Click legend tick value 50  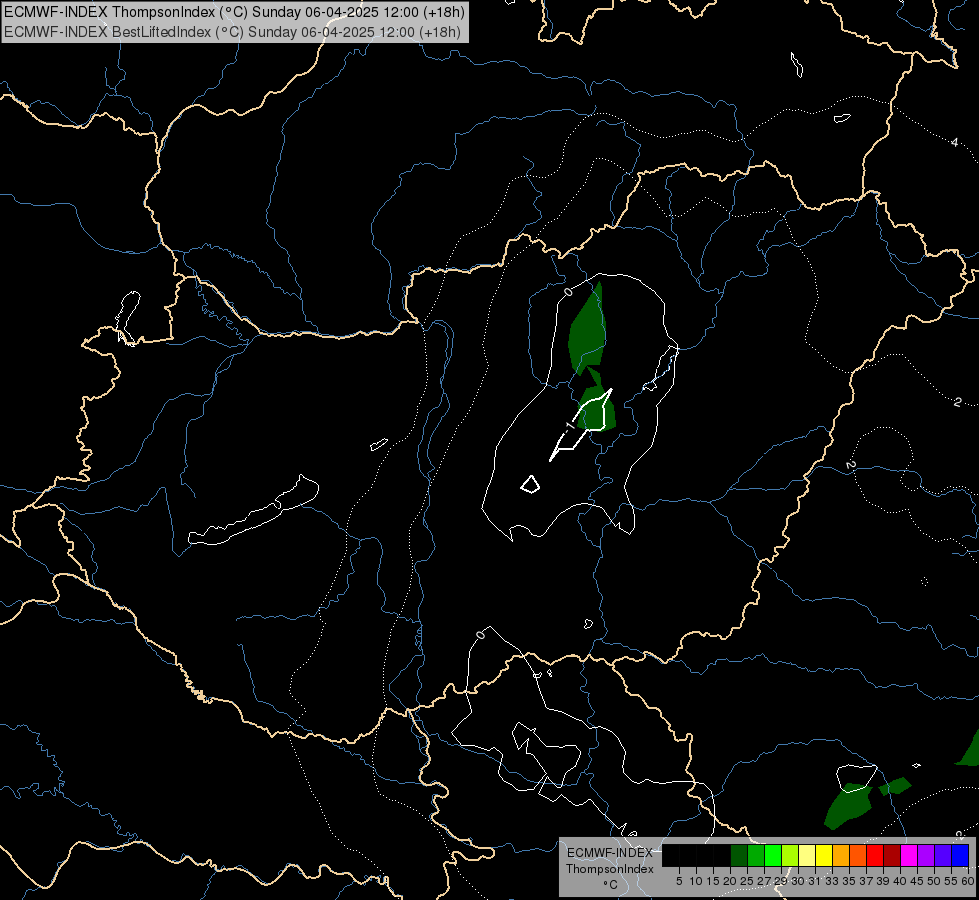[934, 881]
